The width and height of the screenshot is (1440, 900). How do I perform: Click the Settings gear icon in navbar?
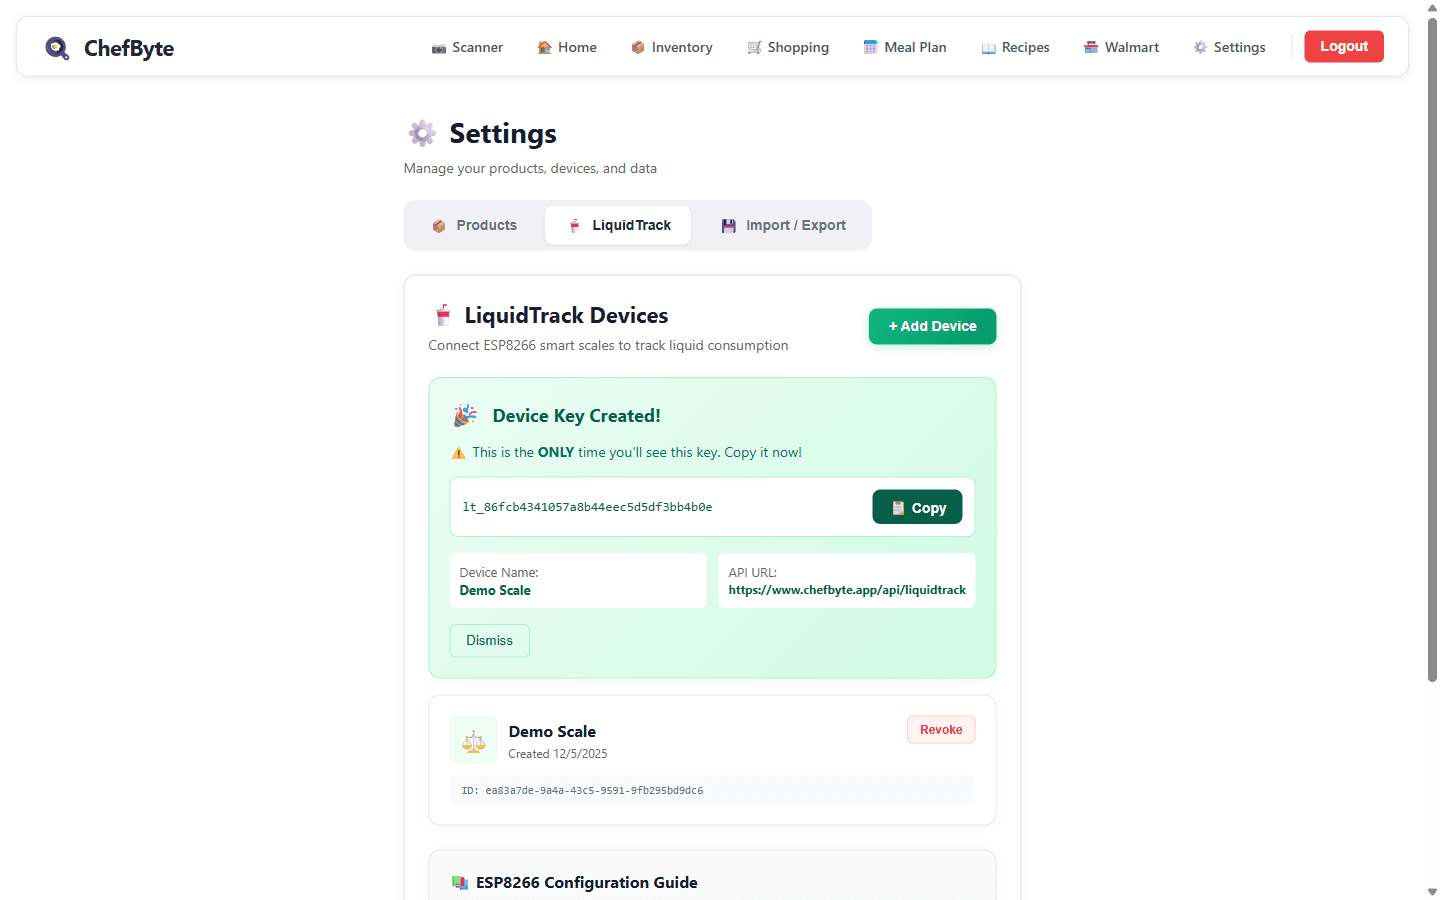(1199, 46)
